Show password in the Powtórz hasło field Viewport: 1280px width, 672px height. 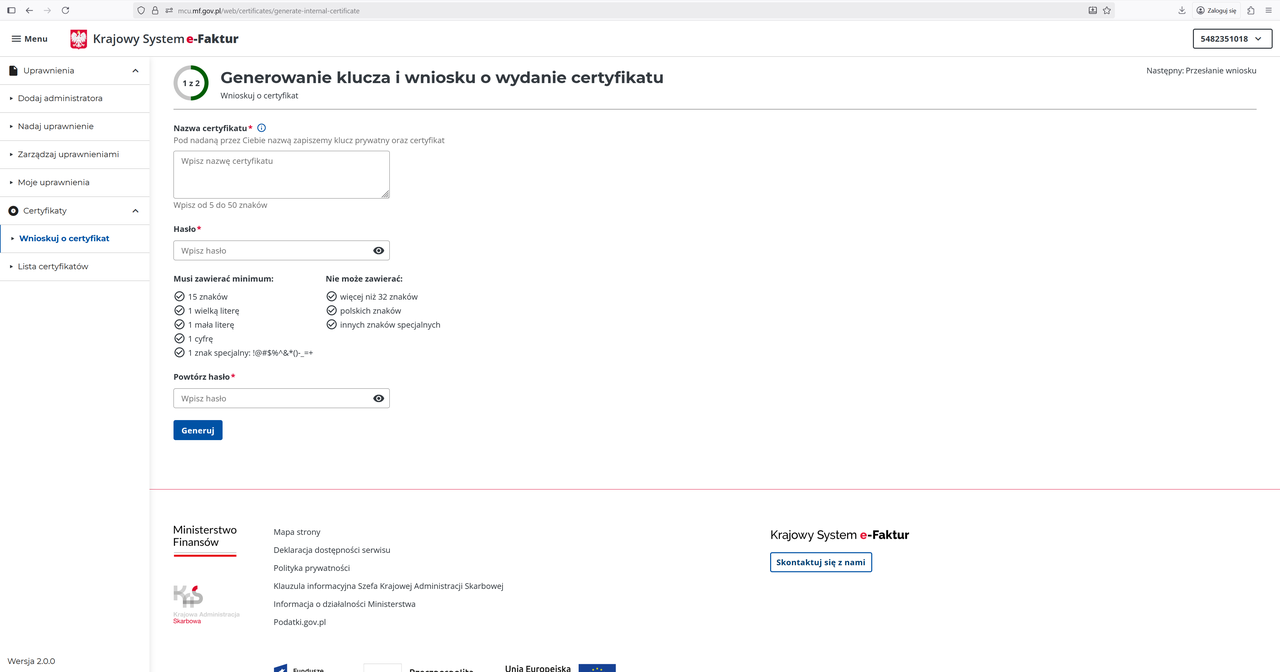pyautogui.click(x=379, y=398)
